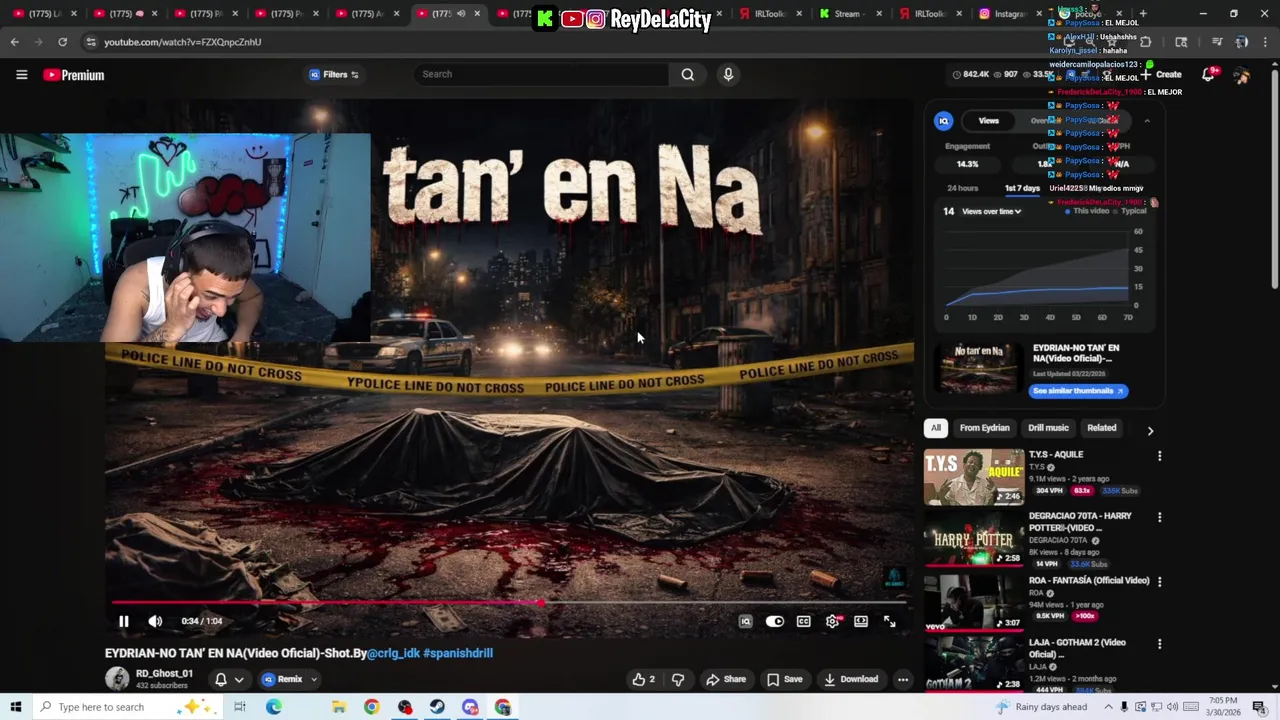
Task: Seek on the red video progress bar
Action: (x=510, y=602)
